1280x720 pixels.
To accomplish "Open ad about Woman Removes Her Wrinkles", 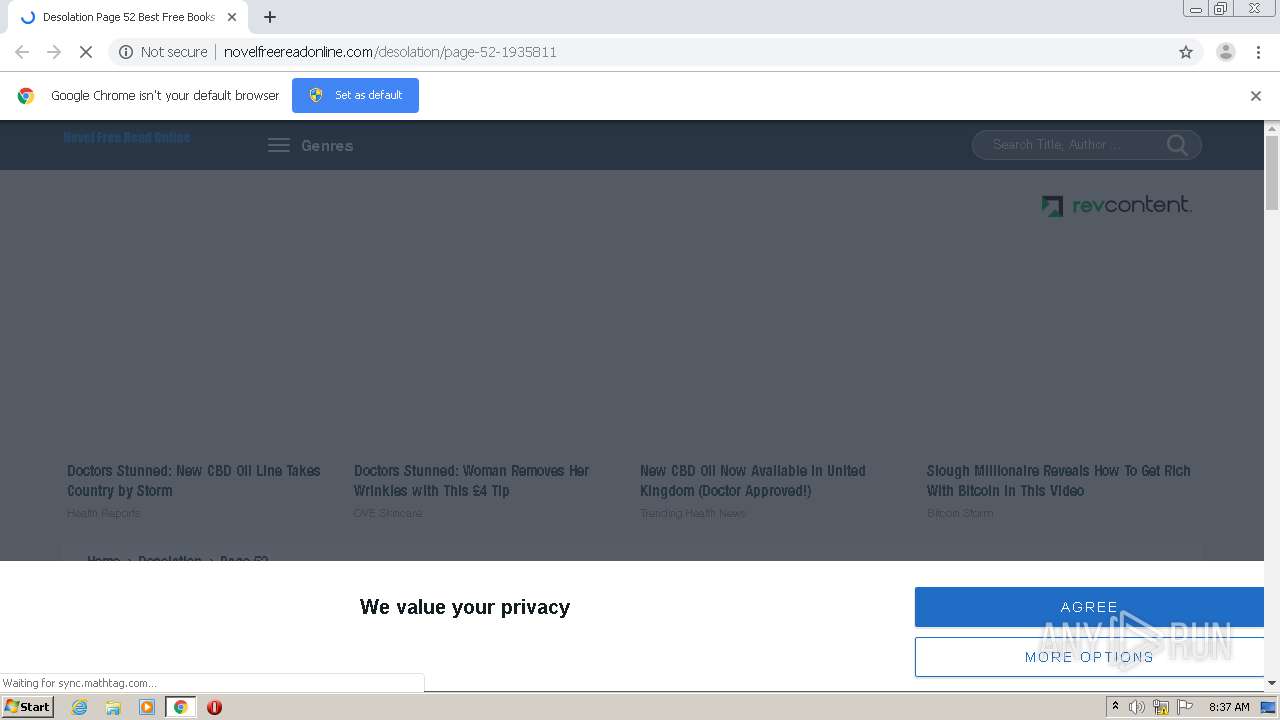I will coord(471,481).
